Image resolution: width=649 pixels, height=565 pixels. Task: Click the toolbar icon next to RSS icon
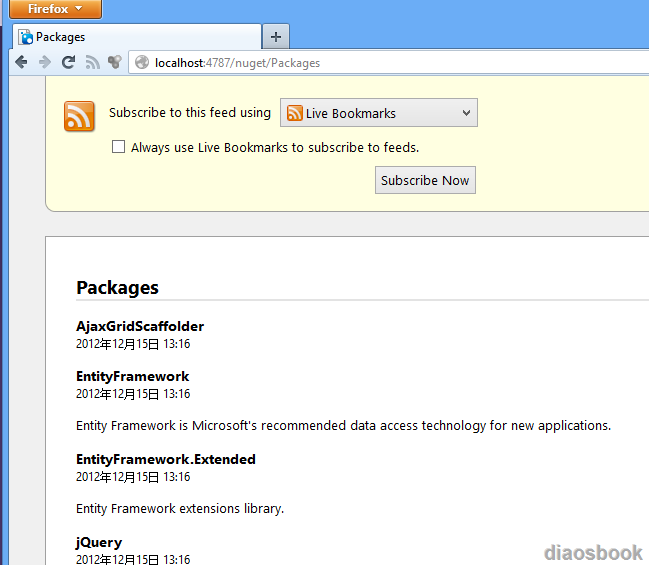(x=115, y=63)
